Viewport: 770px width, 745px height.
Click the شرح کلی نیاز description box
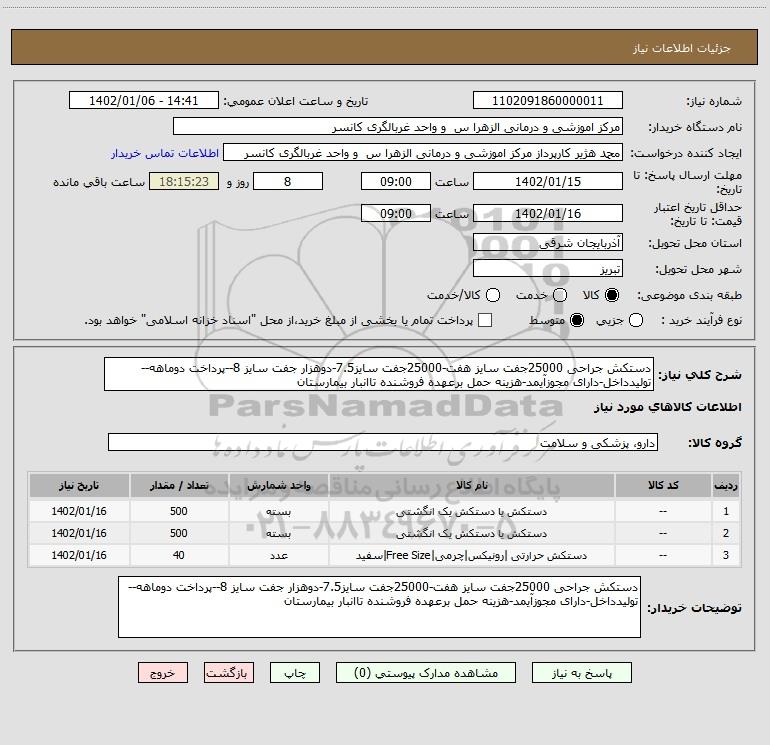coord(379,374)
